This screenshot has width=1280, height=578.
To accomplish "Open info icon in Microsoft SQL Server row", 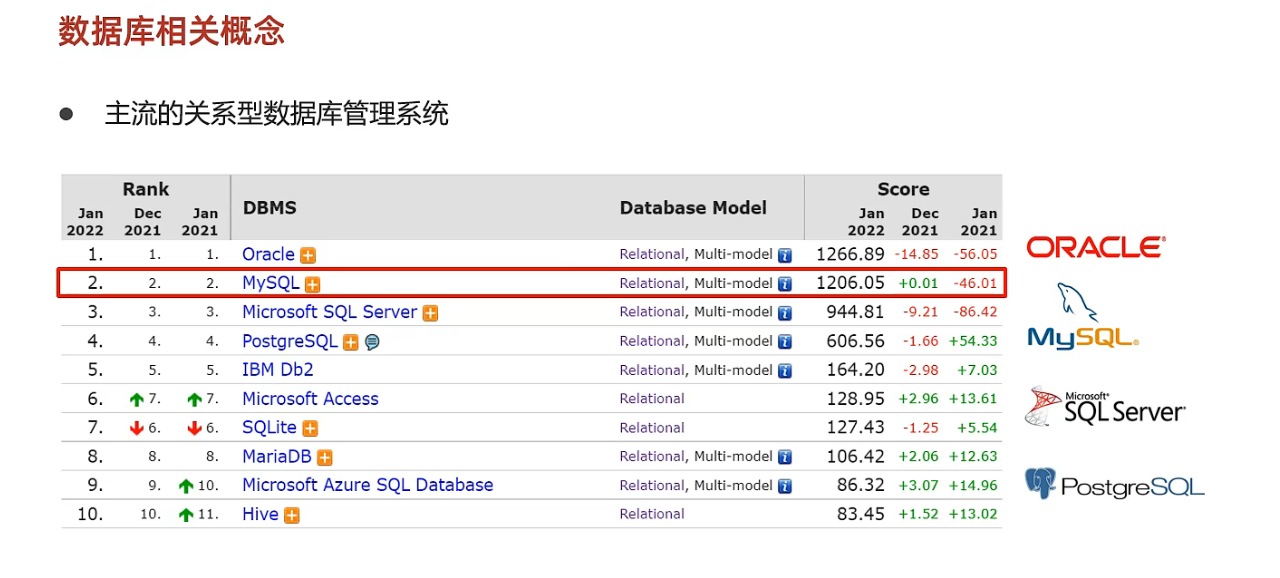I will [785, 313].
